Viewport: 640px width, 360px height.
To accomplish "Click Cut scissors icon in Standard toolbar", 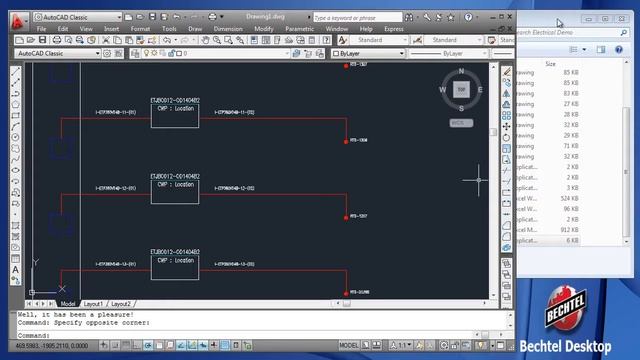I will [106, 40].
